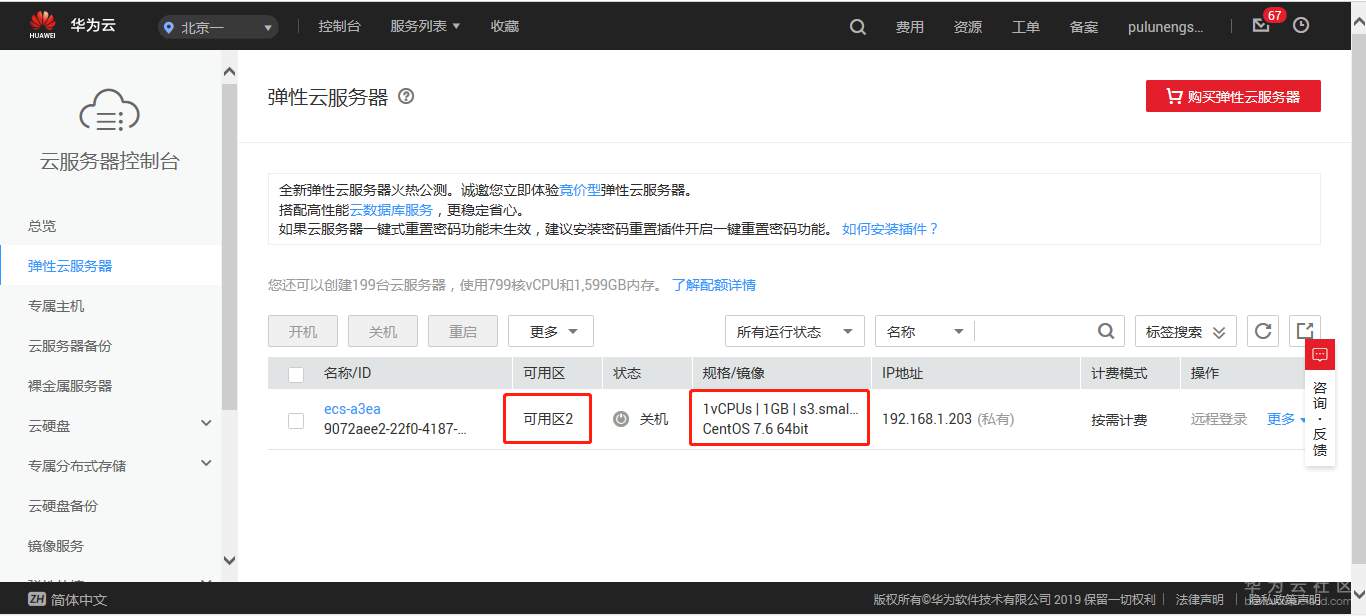Image resolution: width=1366 pixels, height=616 pixels.
Task: Click the 咨询·反馈 side tab
Action: (x=1320, y=418)
